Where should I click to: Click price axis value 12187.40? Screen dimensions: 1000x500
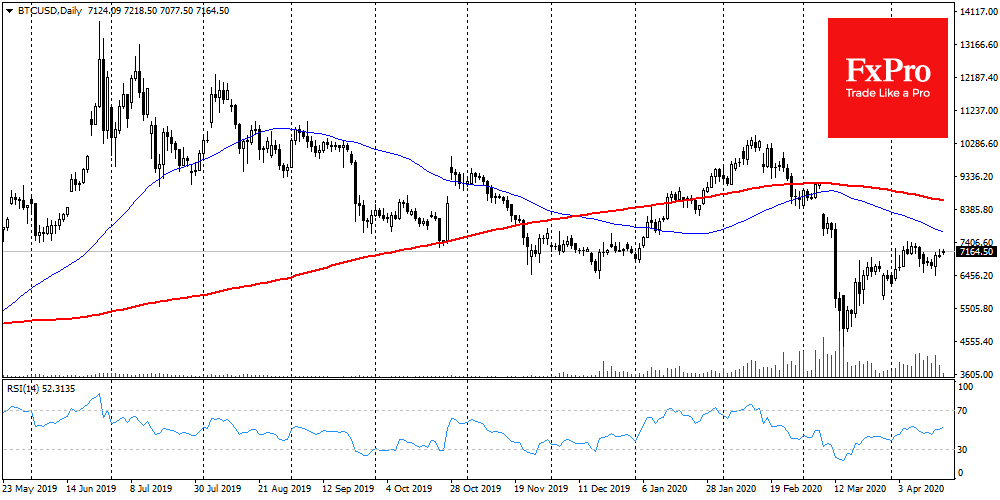[x=980, y=78]
